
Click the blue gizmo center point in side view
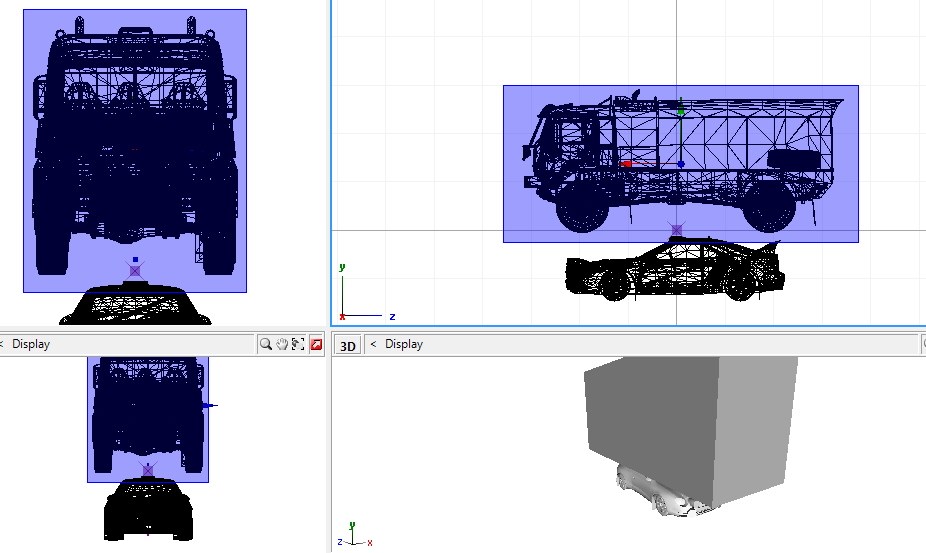680,163
